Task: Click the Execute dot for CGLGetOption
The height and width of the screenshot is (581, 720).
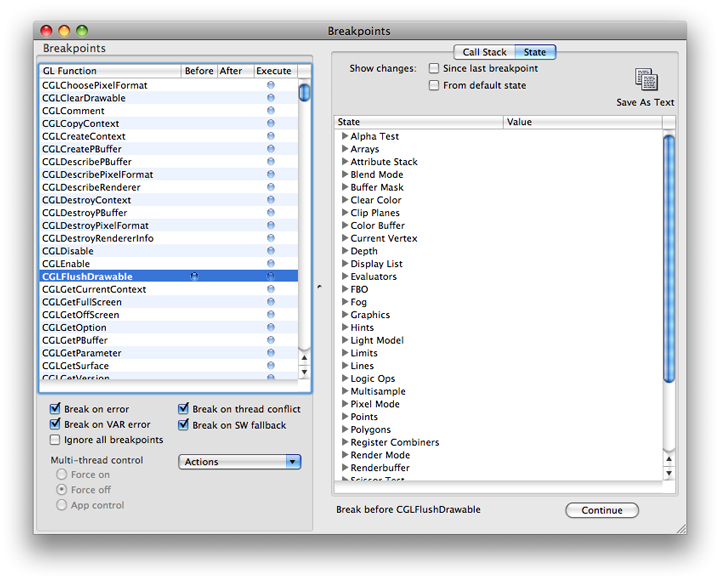Action: click(271, 328)
